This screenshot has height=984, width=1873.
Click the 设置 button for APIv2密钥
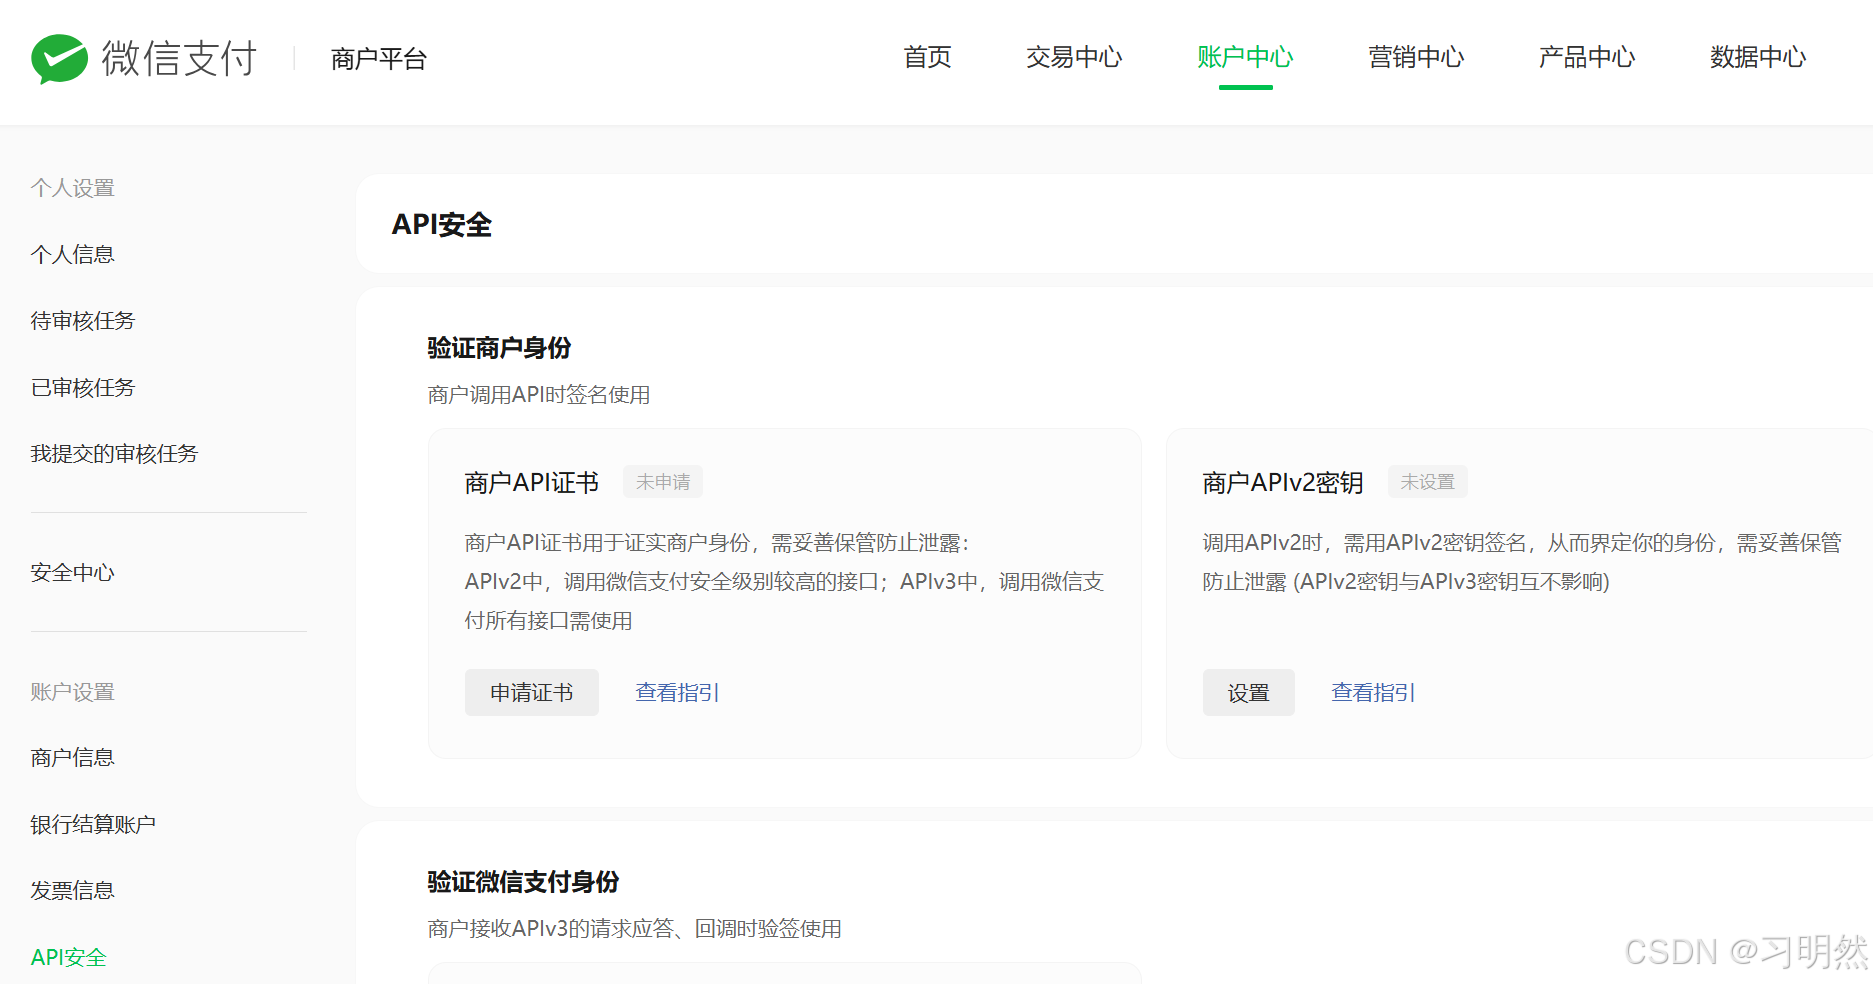tap(1249, 692)
